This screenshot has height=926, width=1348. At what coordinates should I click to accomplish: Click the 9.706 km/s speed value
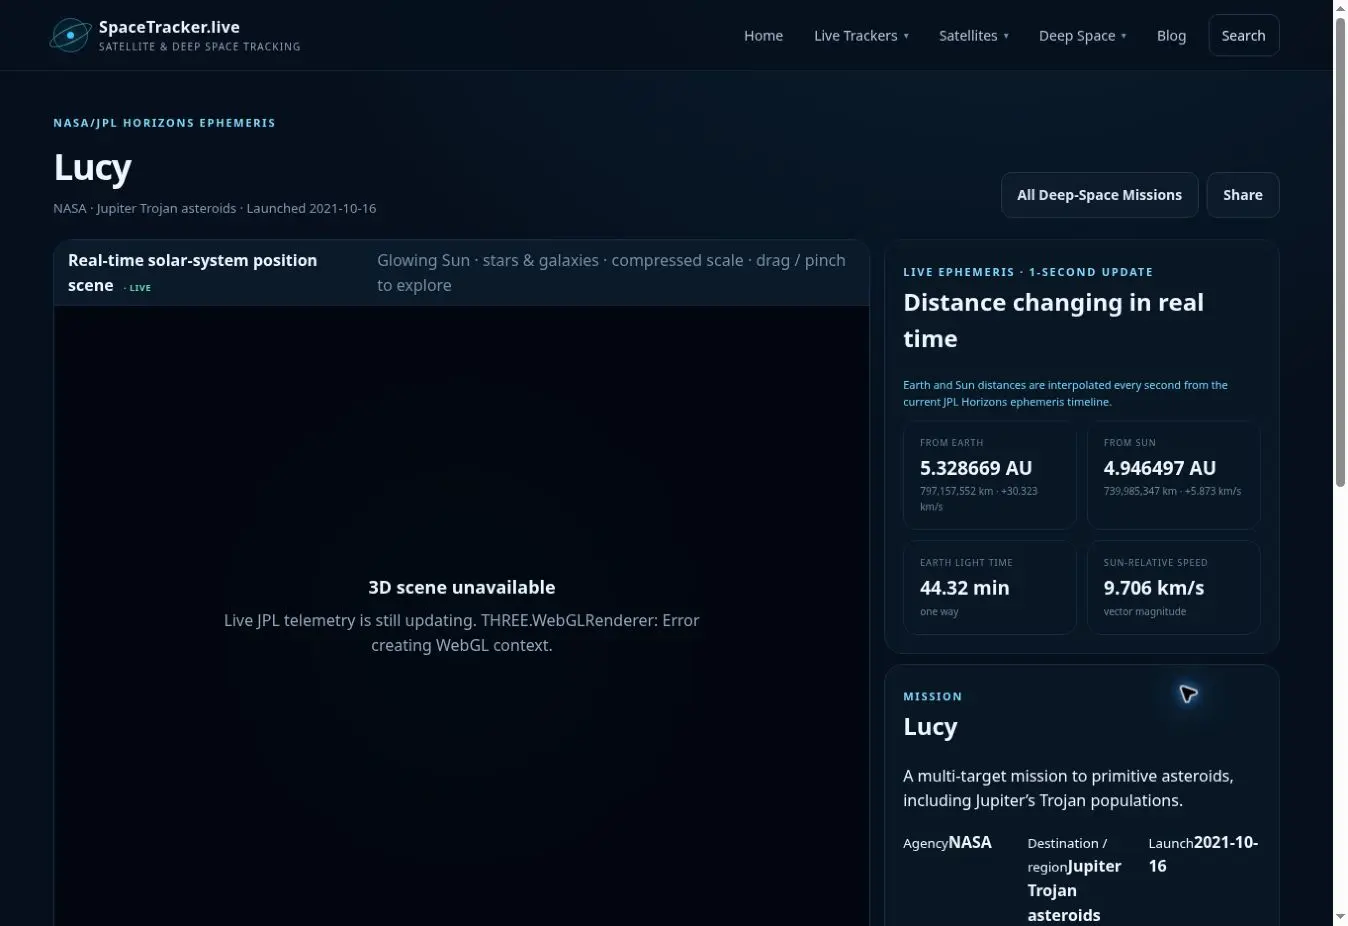coord(1153,588)
